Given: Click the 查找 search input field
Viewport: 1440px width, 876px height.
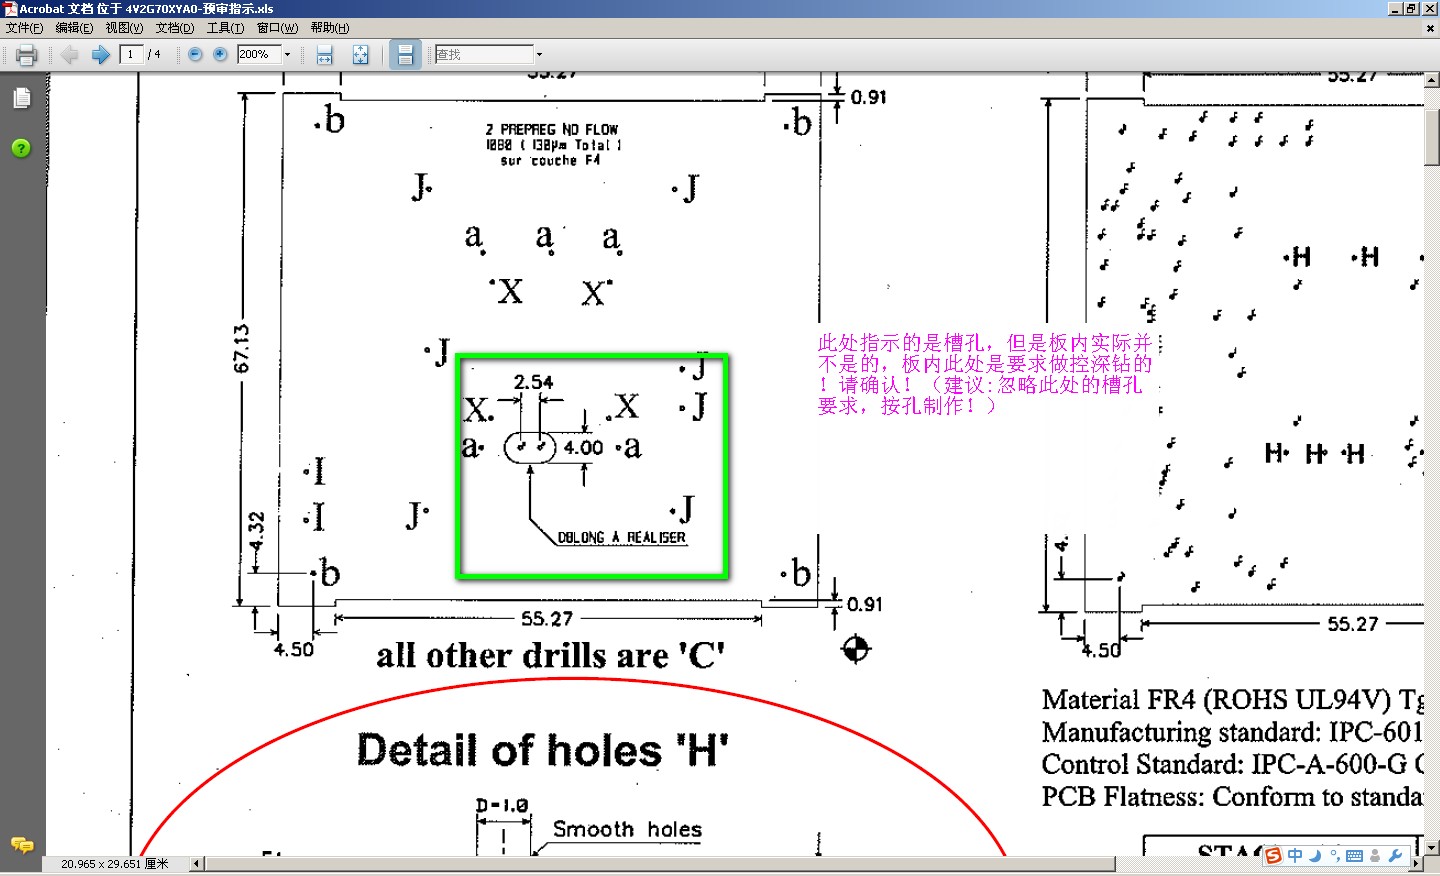Looking at the screenshot, I should point(484,55).
